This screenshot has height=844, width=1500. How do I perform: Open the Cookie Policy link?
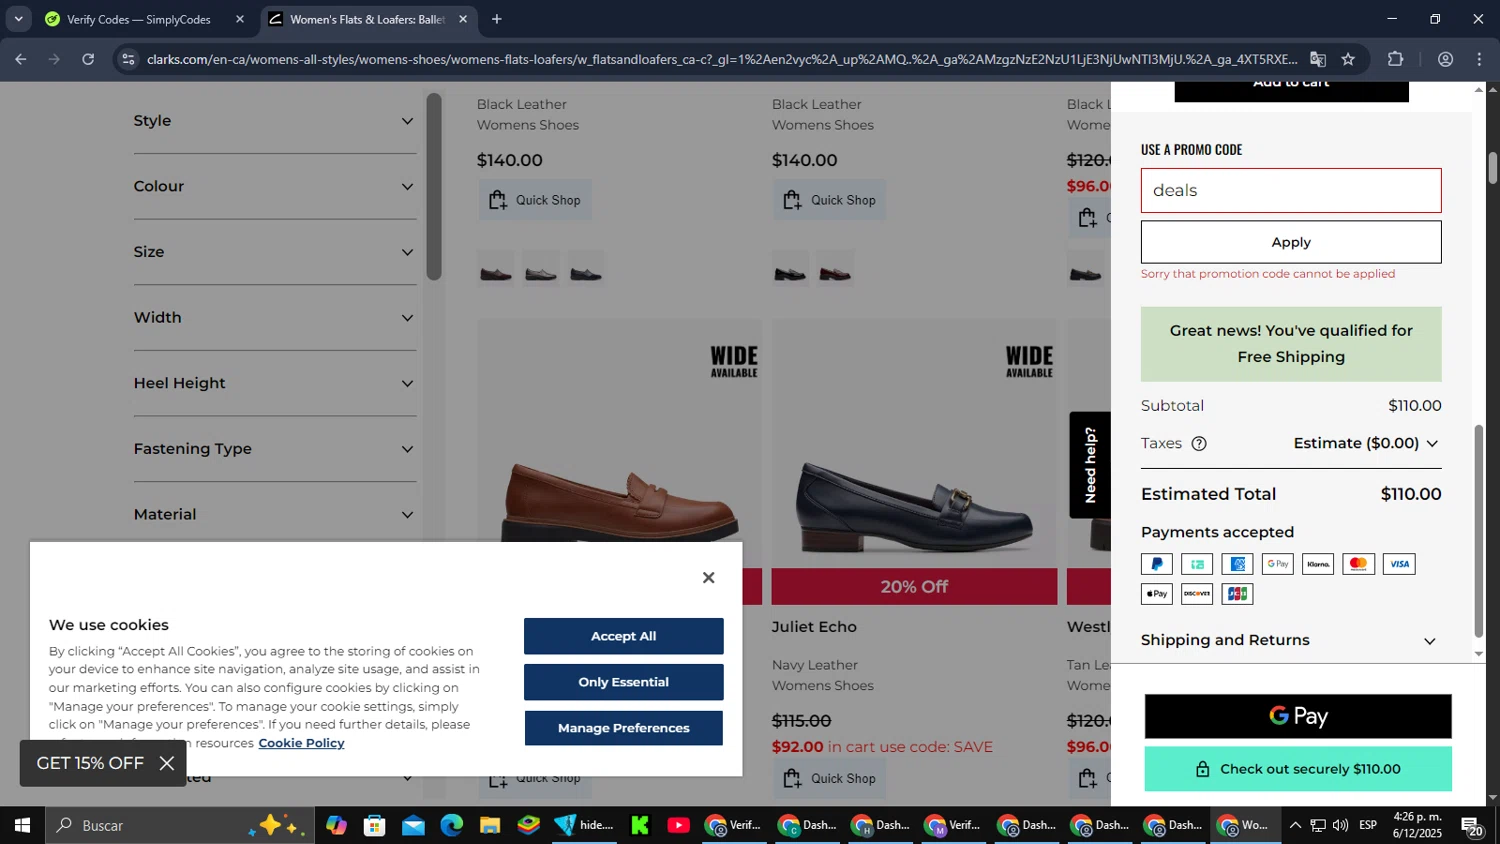point(301,743)
